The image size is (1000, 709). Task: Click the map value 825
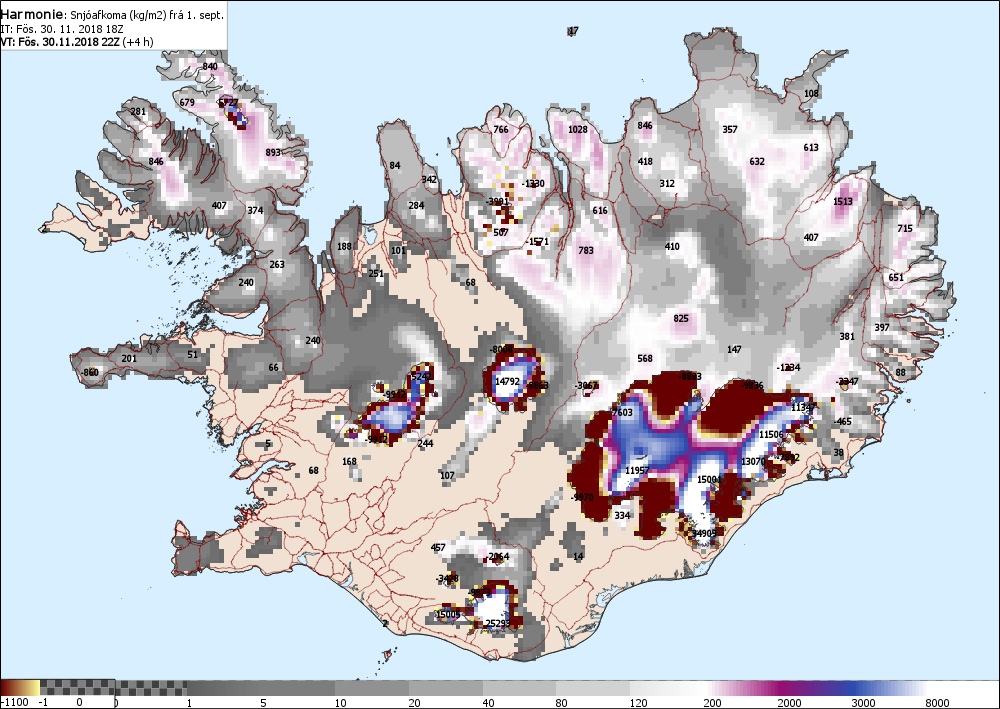(x=681, y=318)
